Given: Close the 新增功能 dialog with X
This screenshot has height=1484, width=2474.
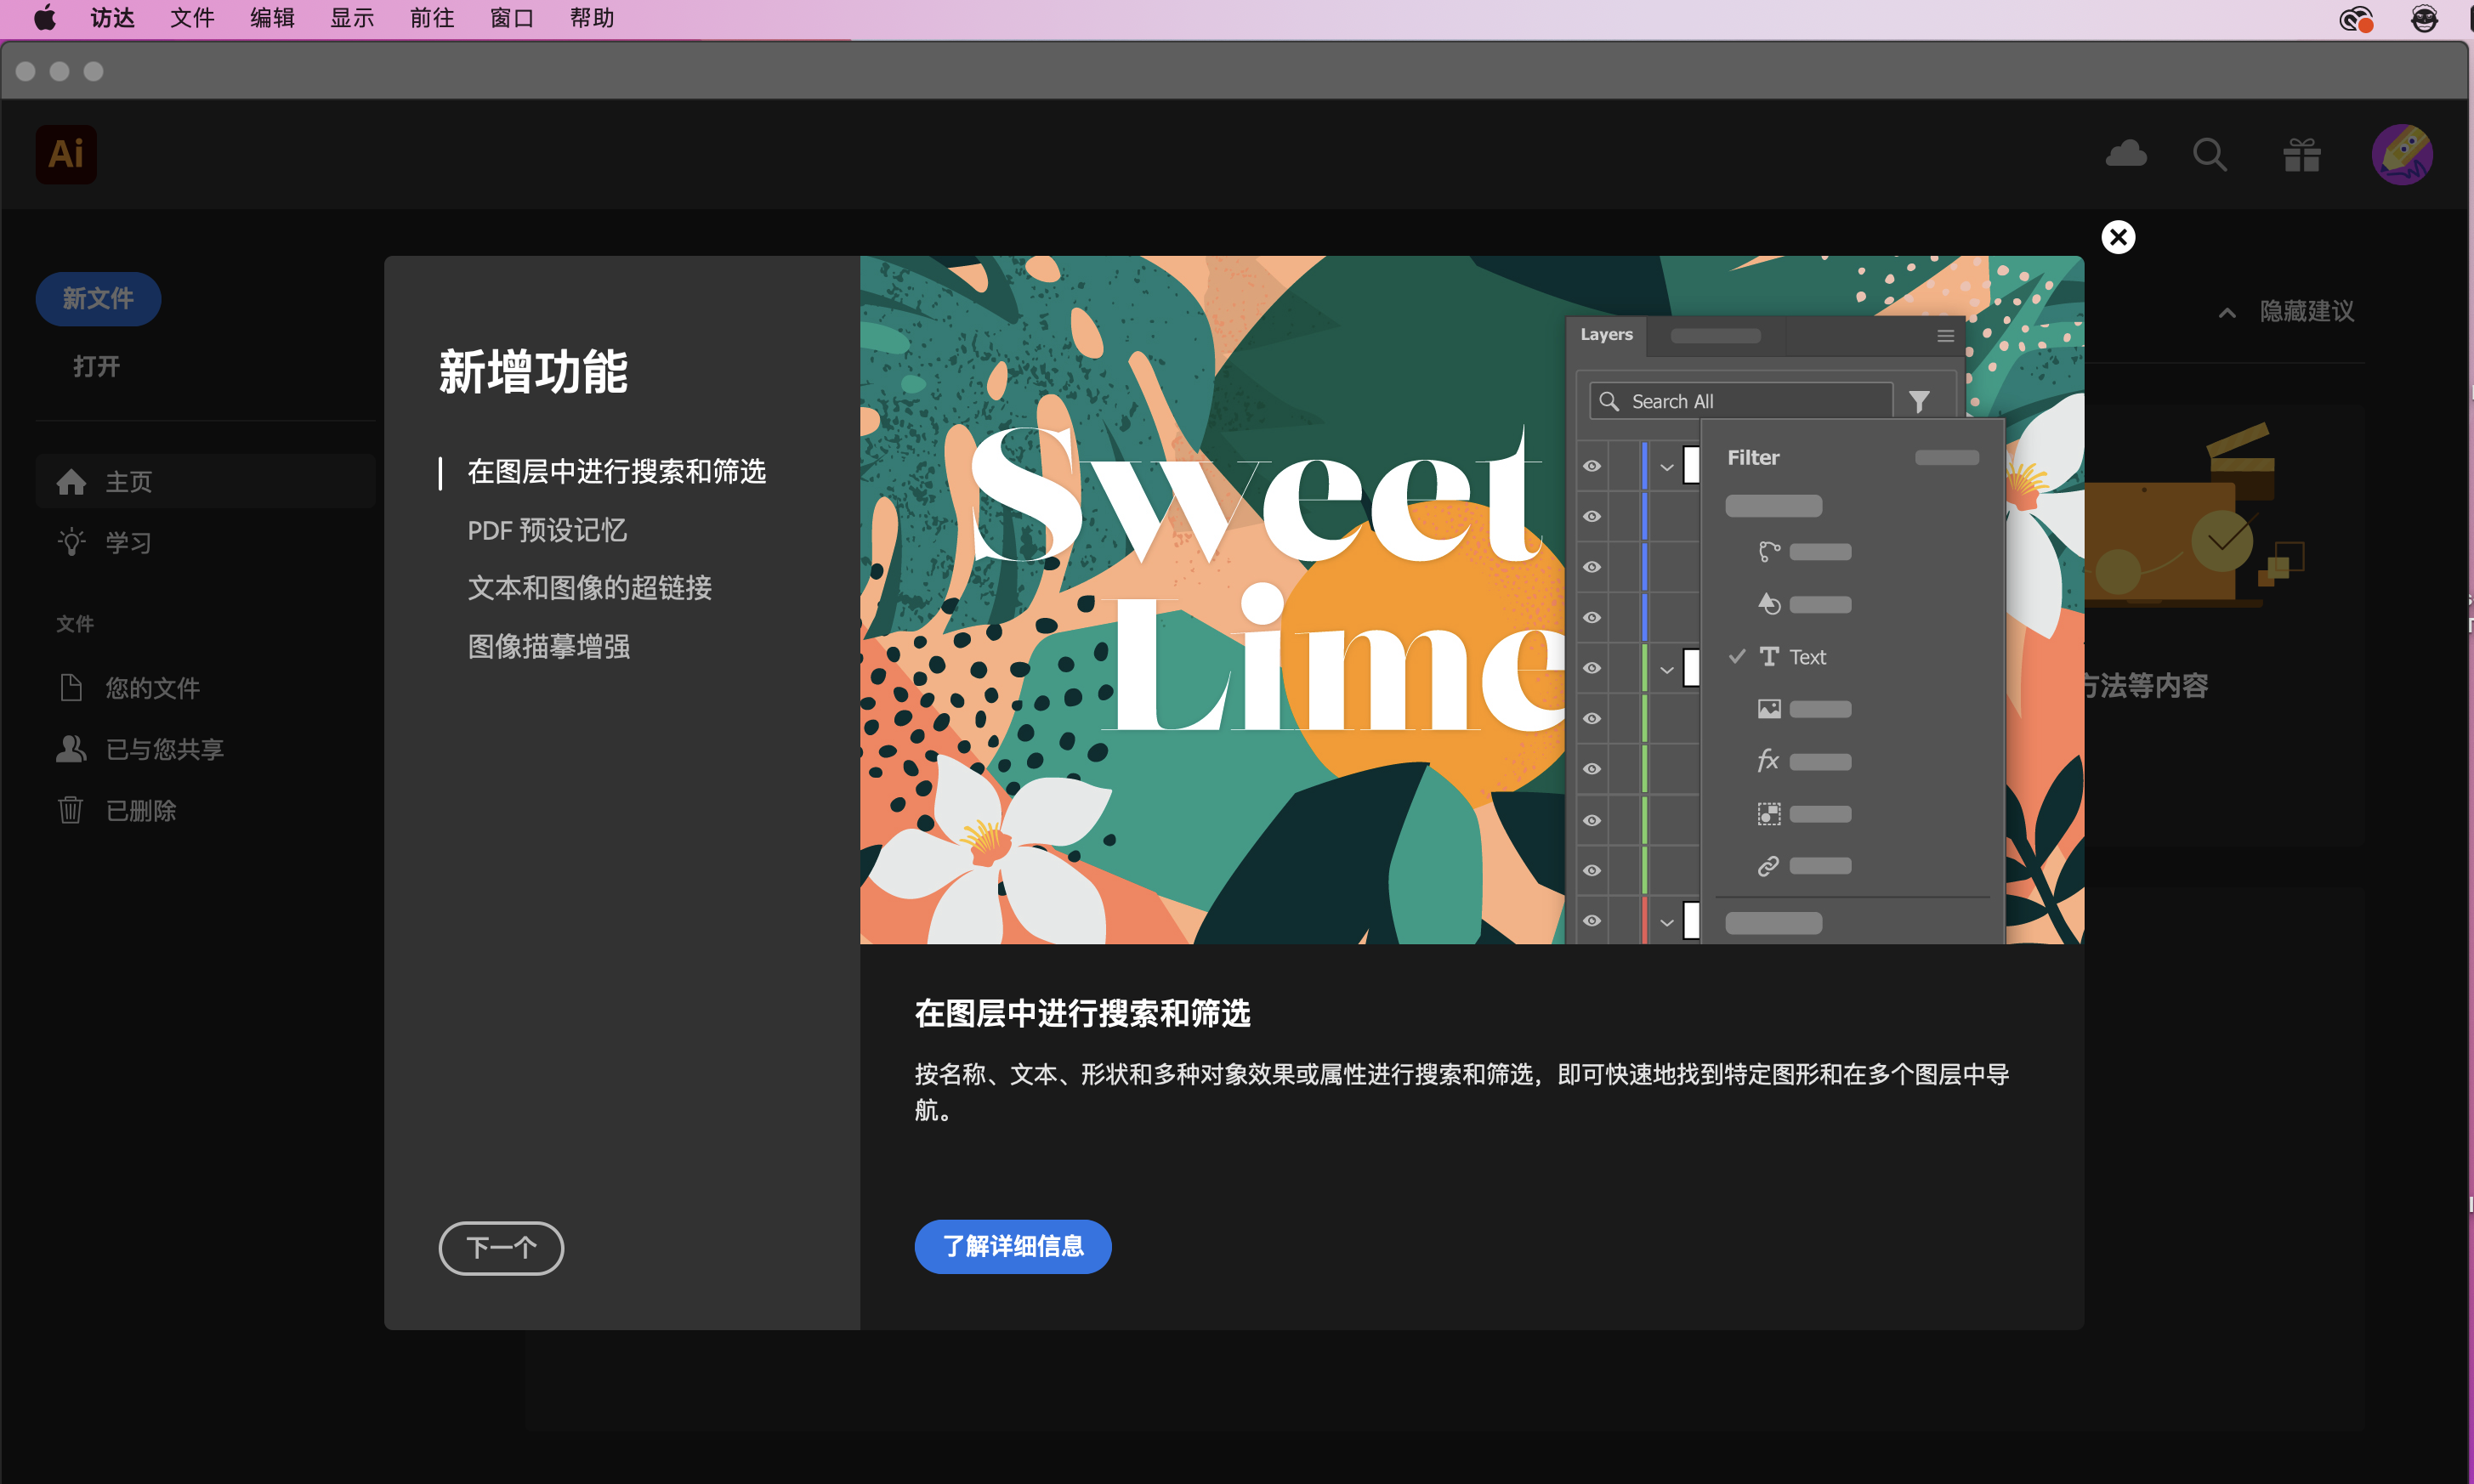Looking at the screenshot, I should point(2118,237).
